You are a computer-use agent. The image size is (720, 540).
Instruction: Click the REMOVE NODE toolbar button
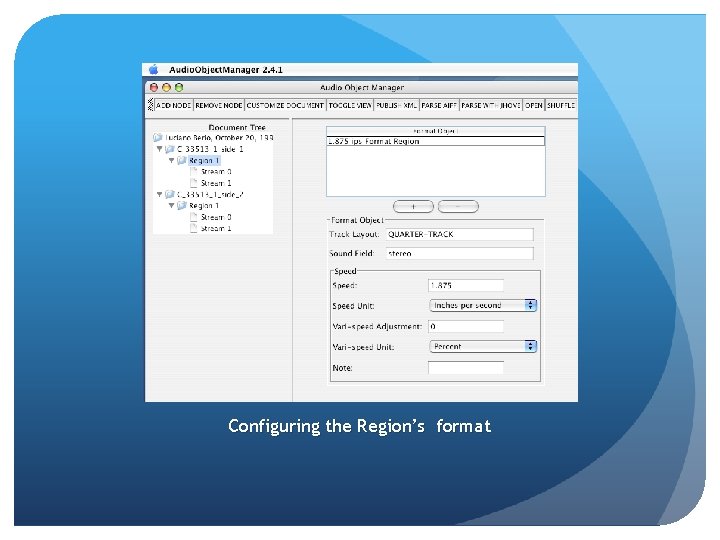pyautogui.click(x=219, y=105)
